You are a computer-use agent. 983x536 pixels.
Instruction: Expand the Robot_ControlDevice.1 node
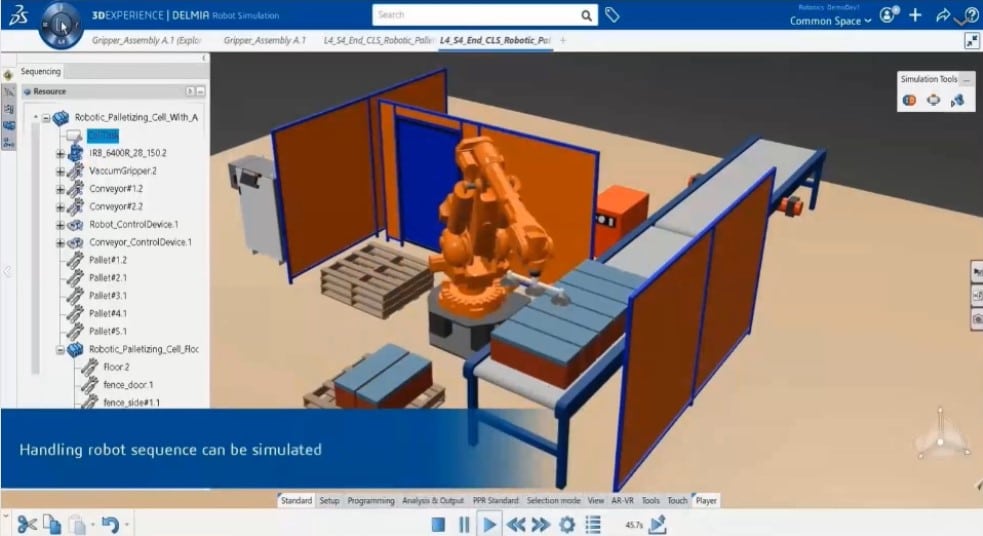point(60,225)
